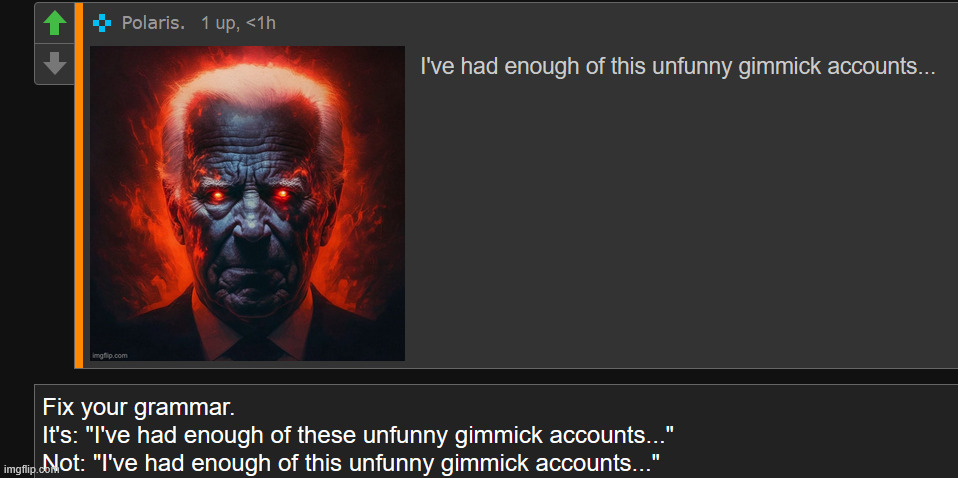
Task: Click the "<1h" comment timestamp
Action: point(260,23)
